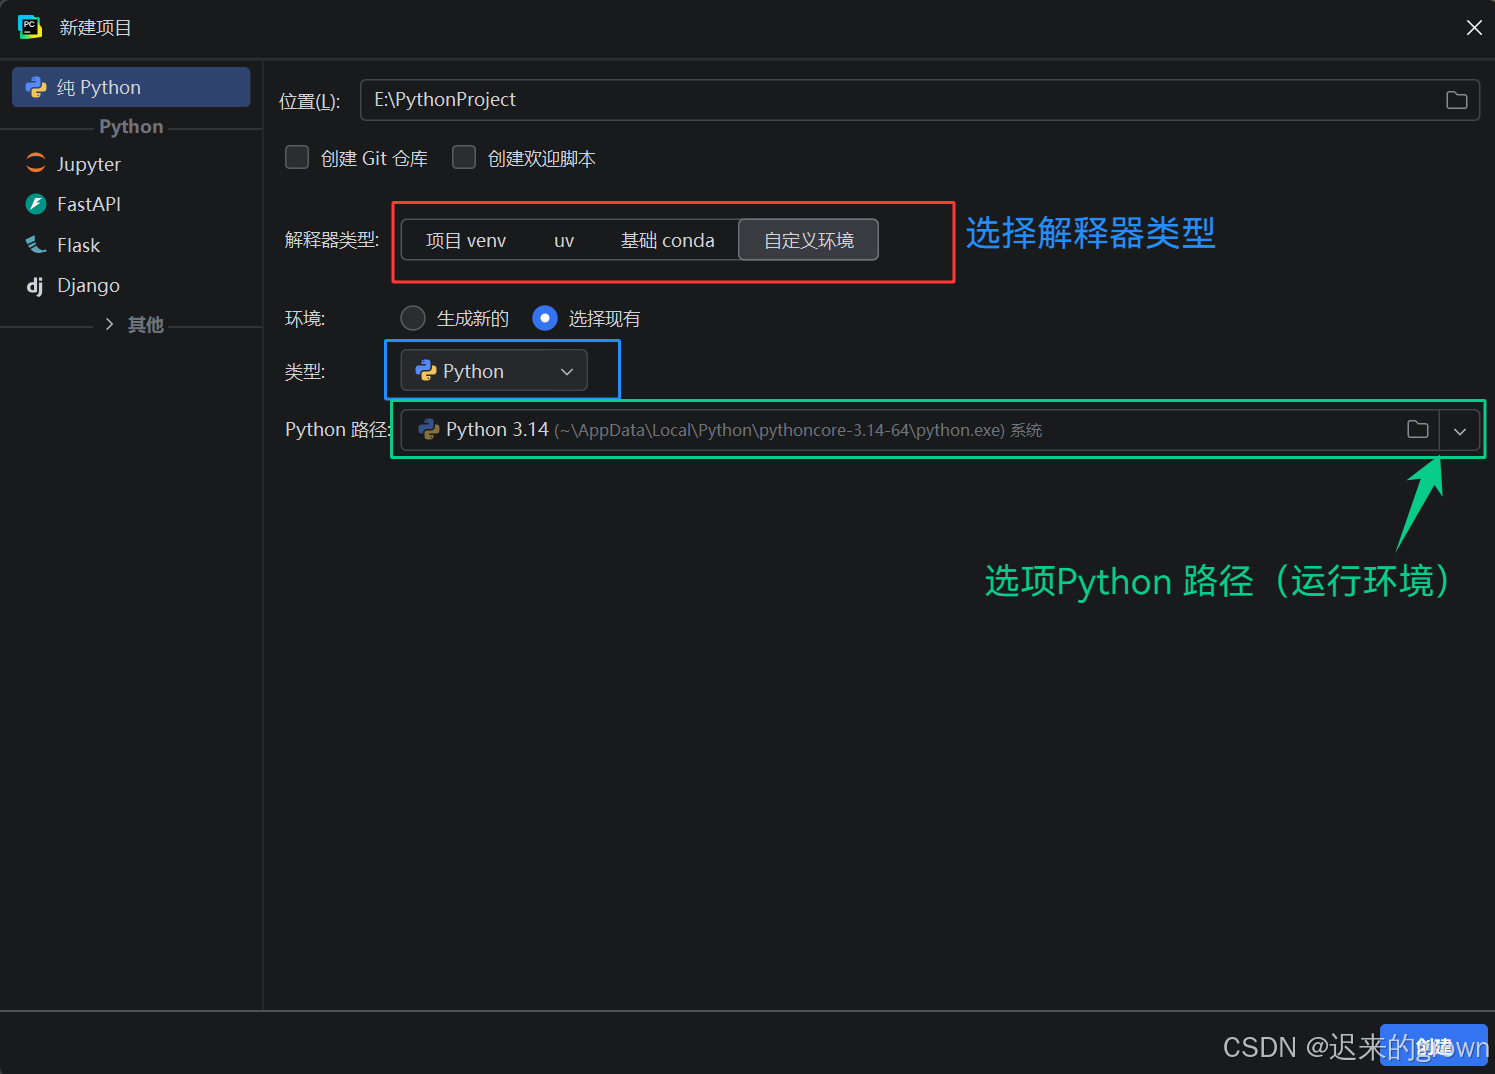Switch interpreter type to 基础 conda

coord(667,240)
